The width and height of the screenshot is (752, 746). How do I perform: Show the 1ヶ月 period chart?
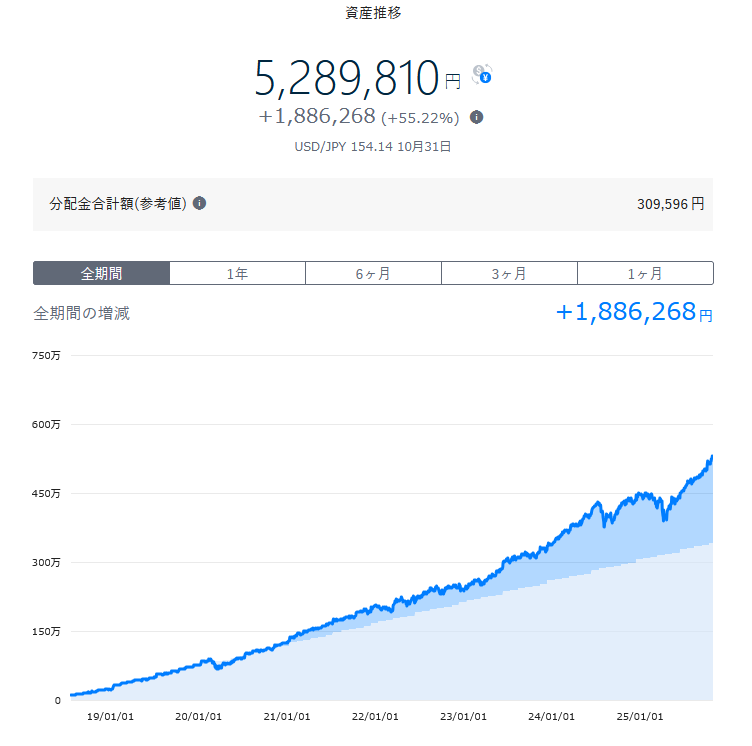point(645,273)
